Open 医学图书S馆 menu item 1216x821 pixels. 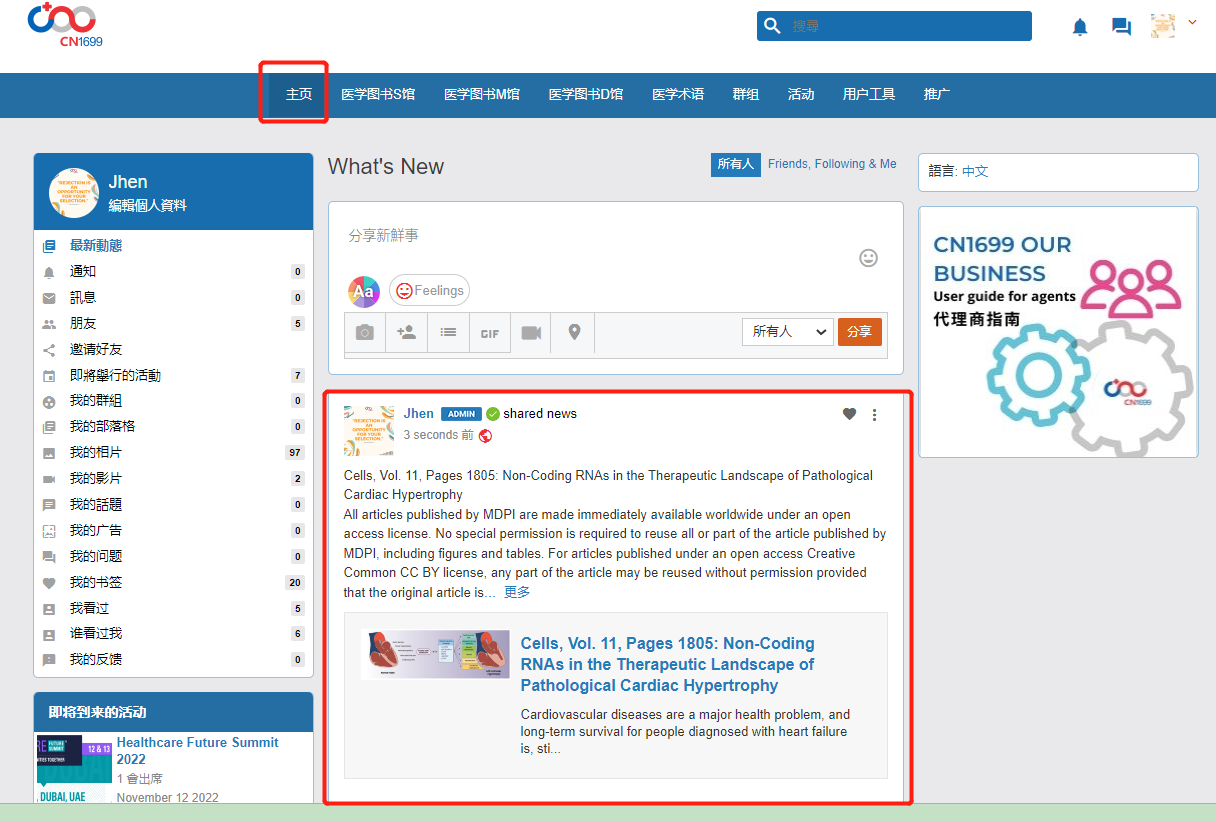click(378, 94)
